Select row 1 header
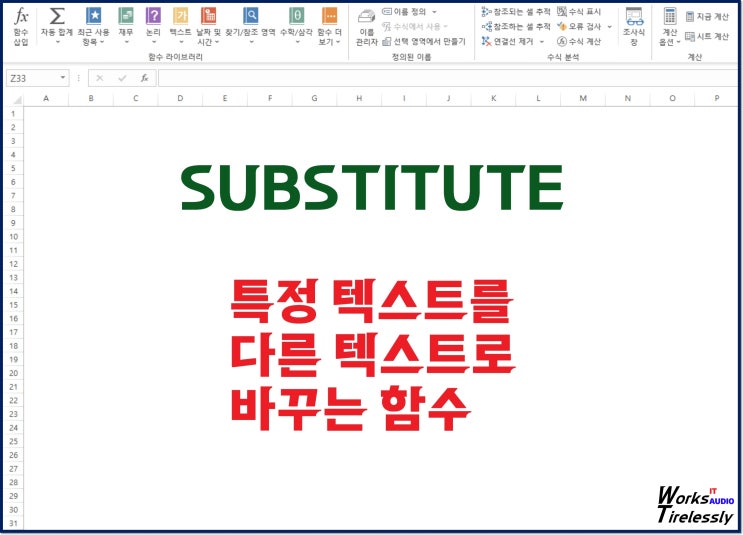 point(13,114)
